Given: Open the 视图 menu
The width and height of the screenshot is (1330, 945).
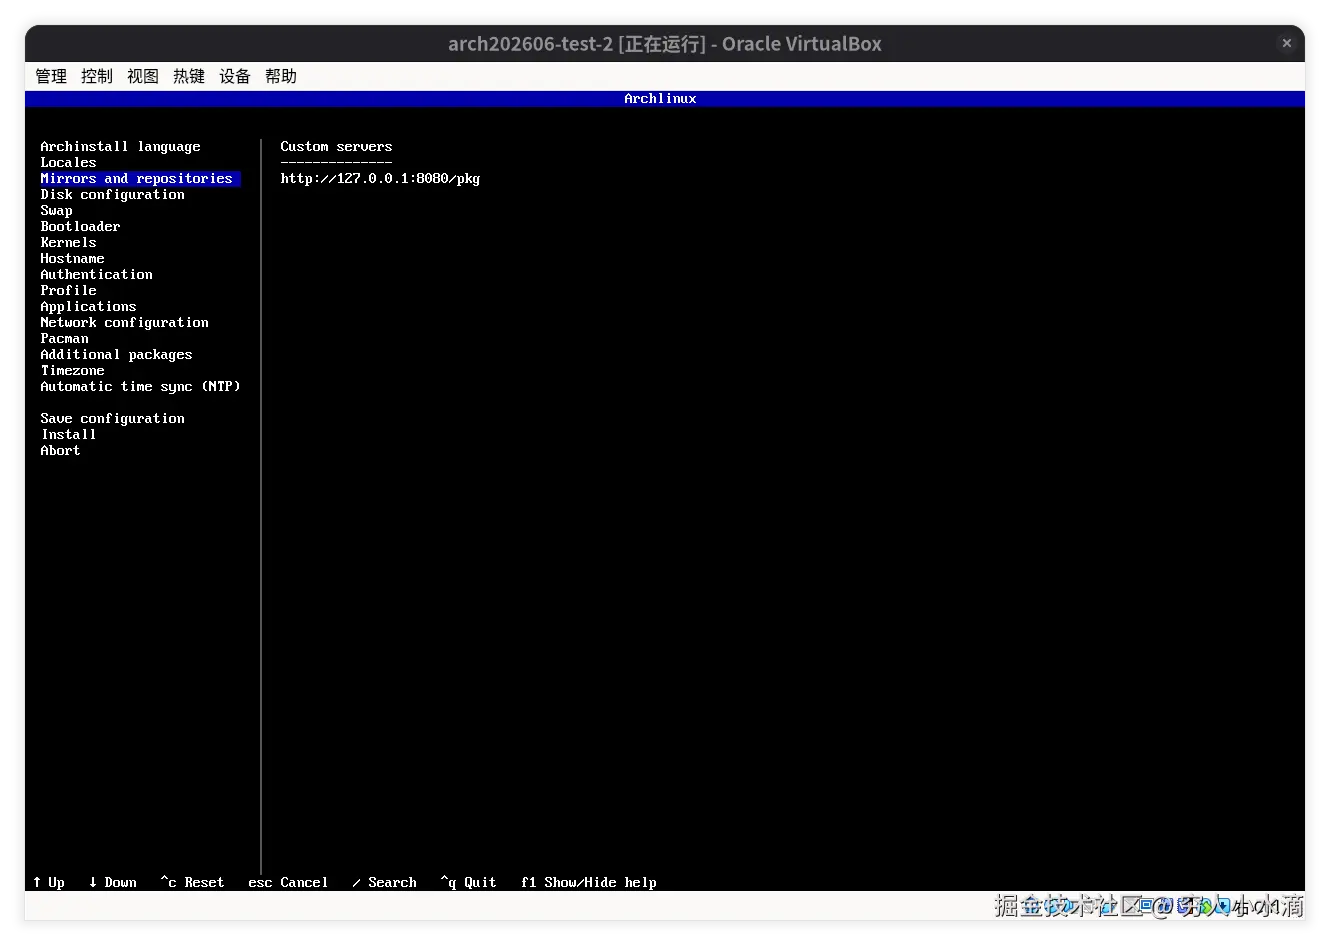Looking at the screenshot, I should (143, 76).
